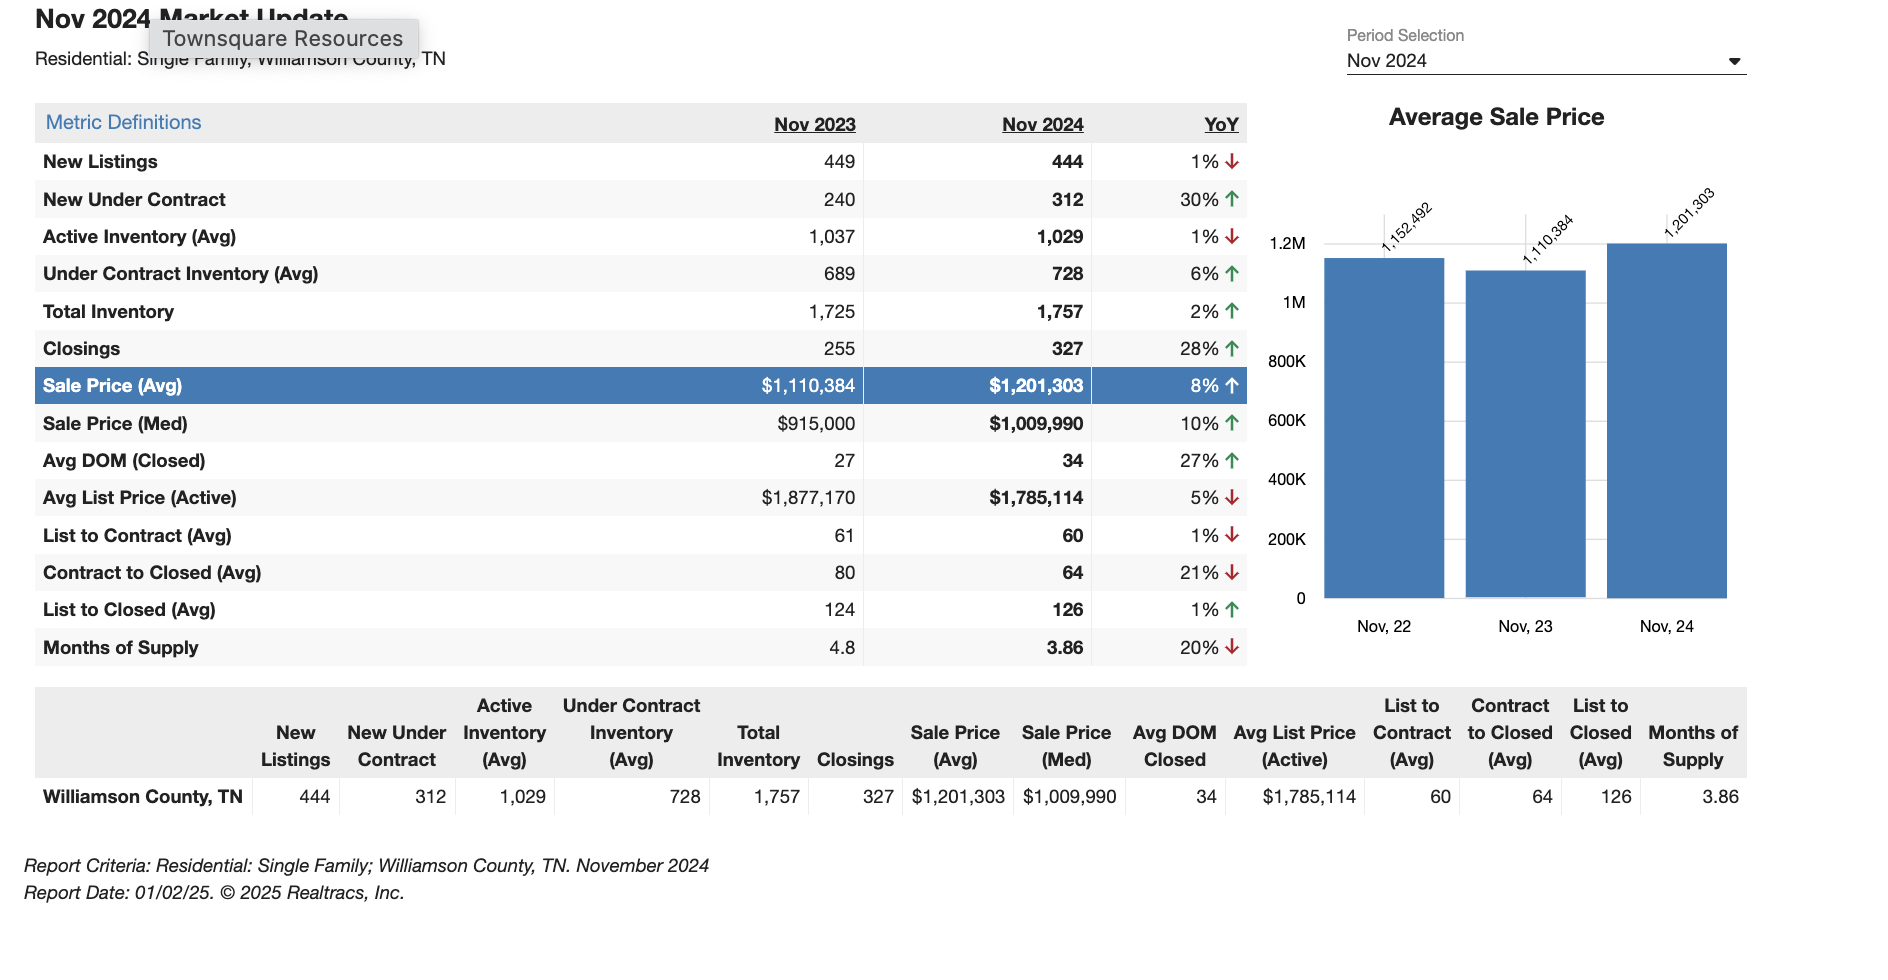Click the Average Sale Price chart title
The width and height of the screenshot is (1888, 980).
point(1496,117)
